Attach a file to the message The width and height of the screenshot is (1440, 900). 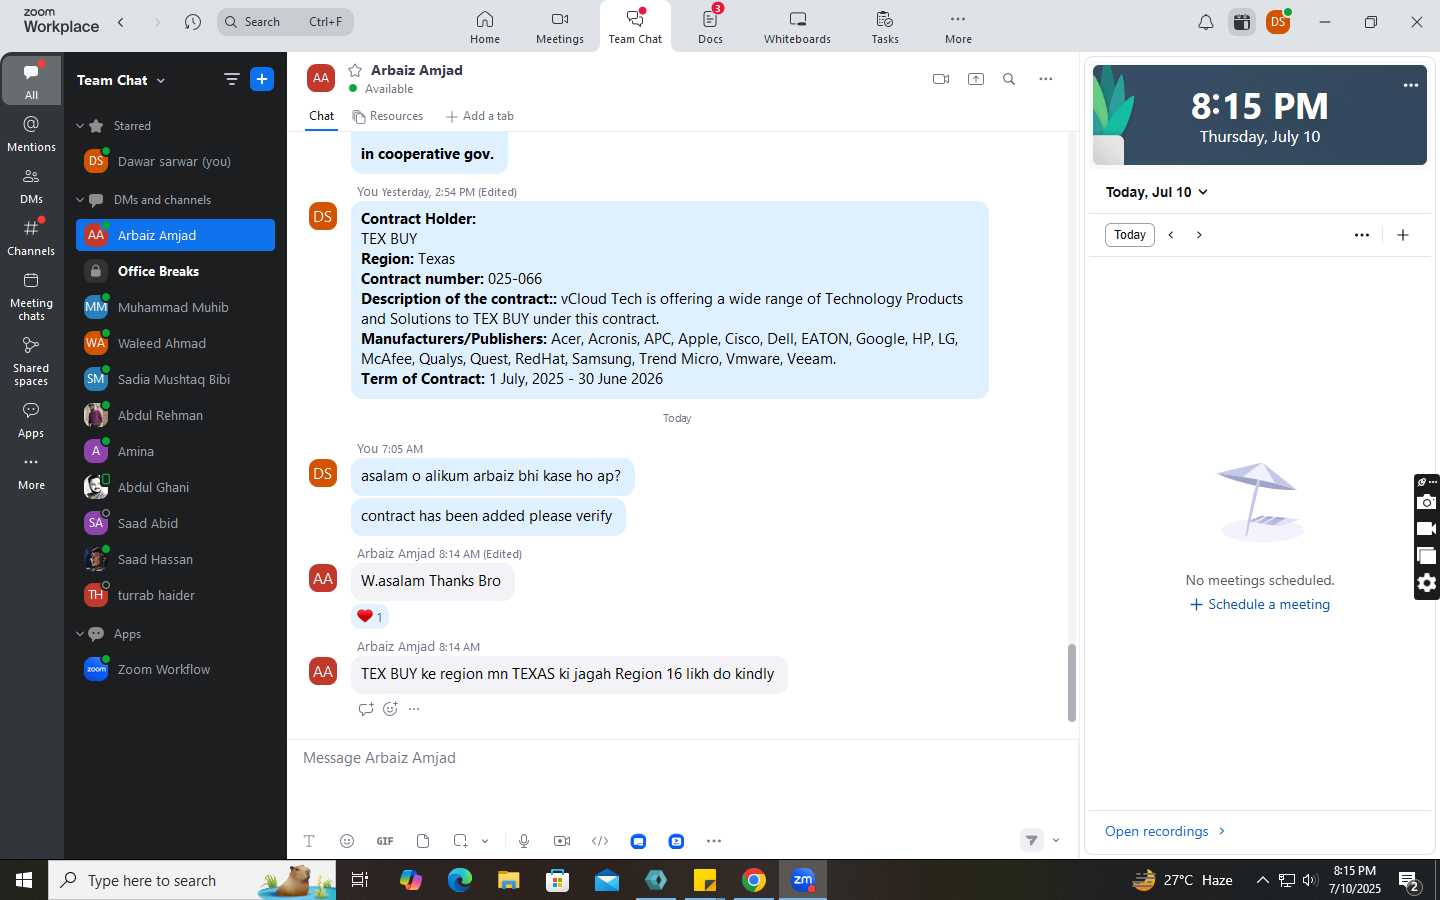coord(423,841)
